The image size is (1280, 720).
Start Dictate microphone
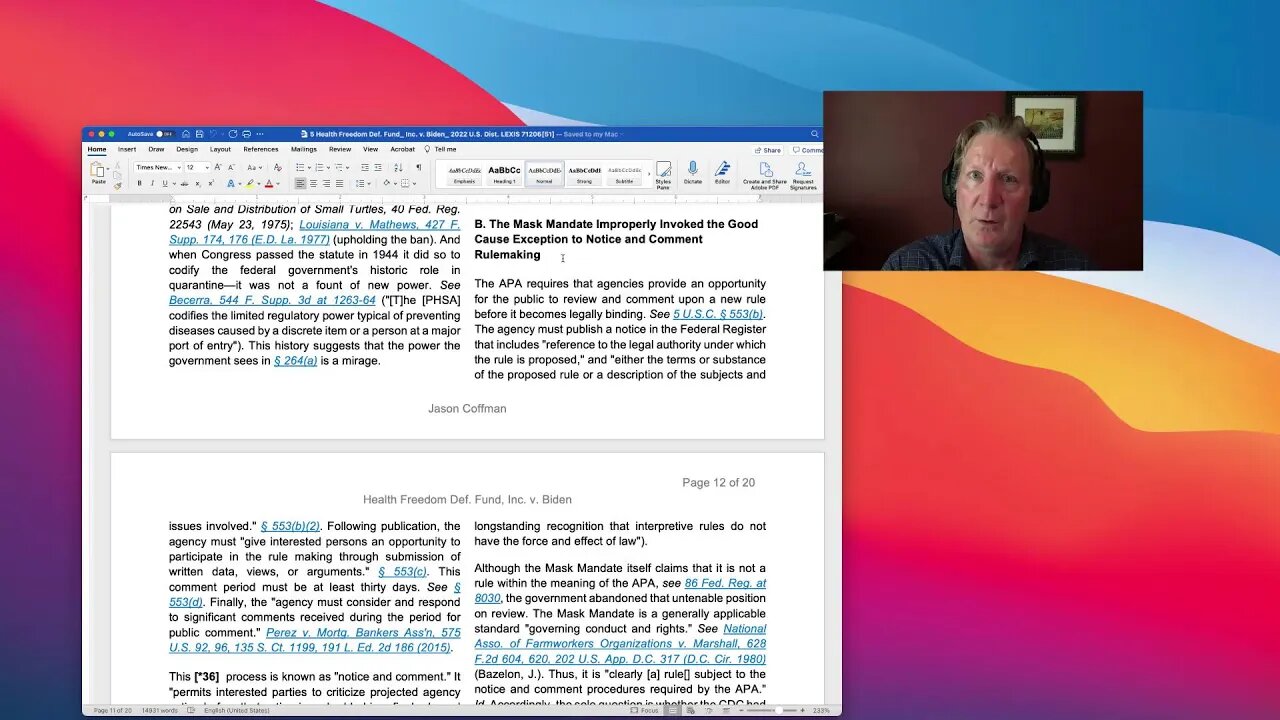coord(693,172)
